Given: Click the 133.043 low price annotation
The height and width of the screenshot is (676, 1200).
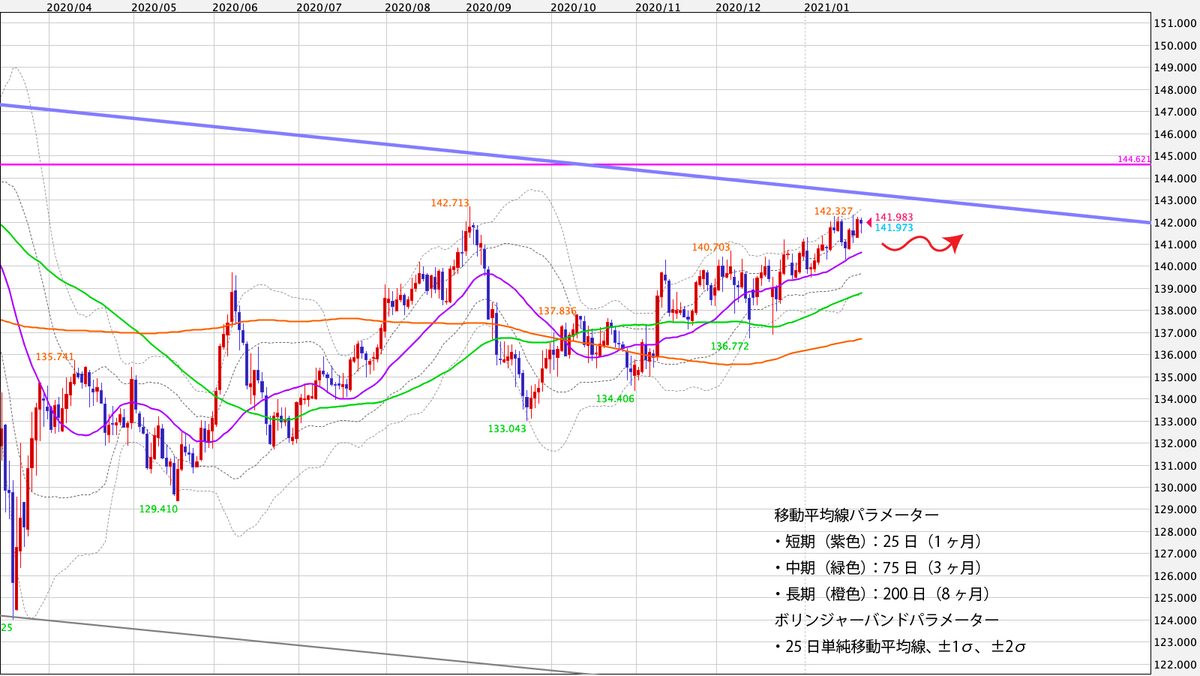Looking at the screenshot, I should point(507,428).
